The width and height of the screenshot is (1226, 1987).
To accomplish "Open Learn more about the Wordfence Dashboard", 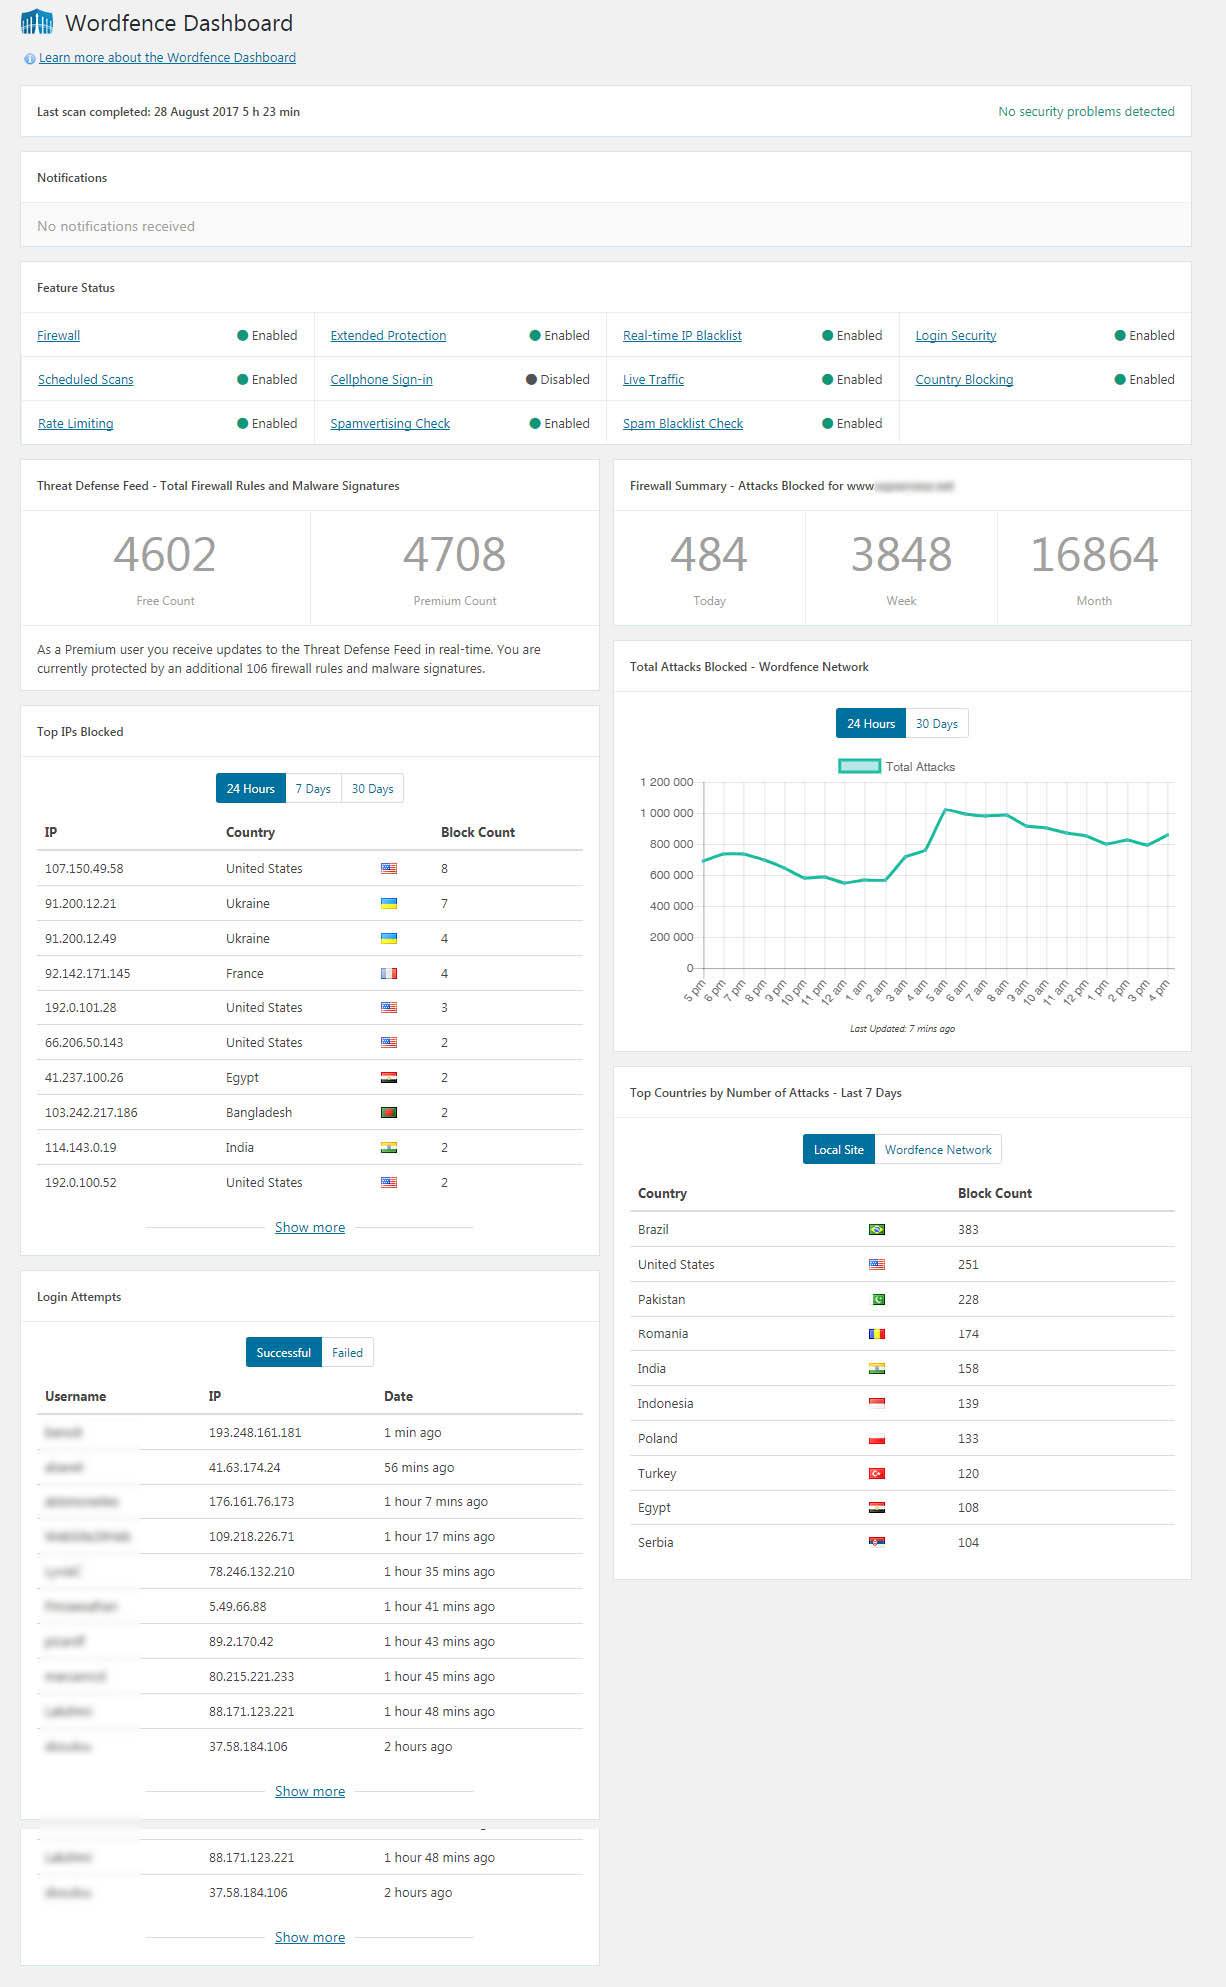I will coord(167,58).
